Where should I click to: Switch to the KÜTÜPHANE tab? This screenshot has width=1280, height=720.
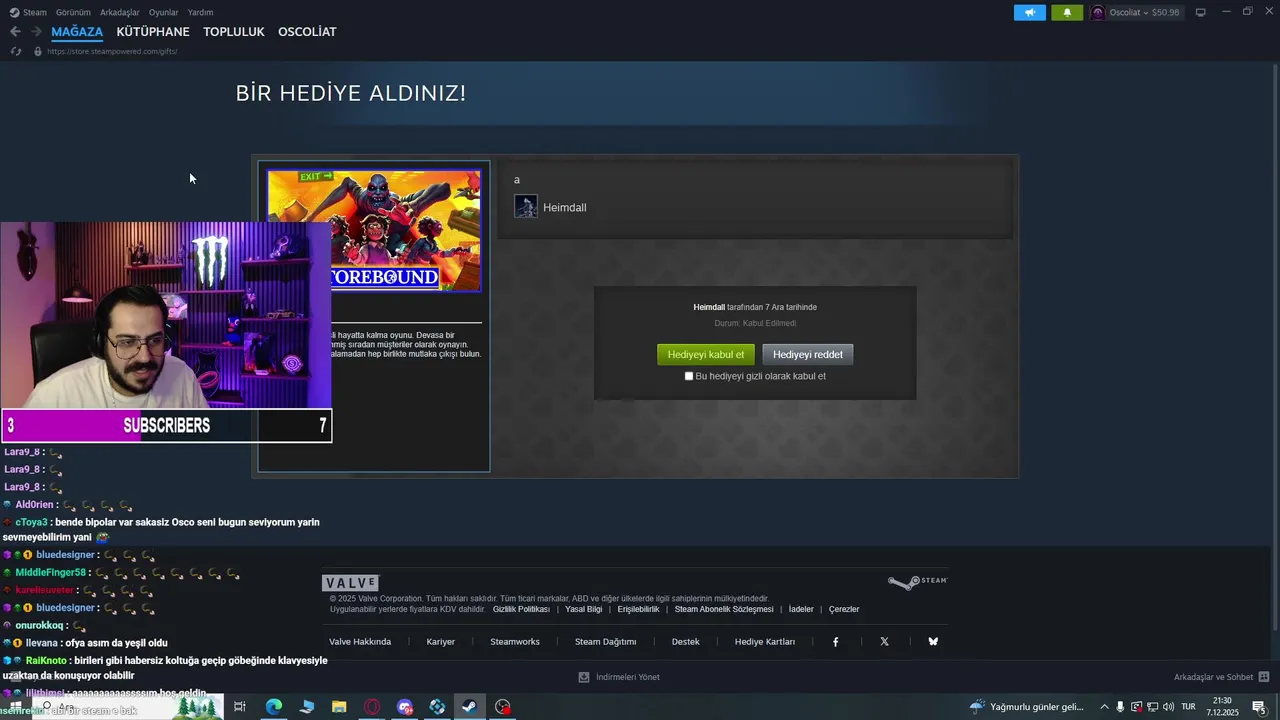tap(153, 32)
